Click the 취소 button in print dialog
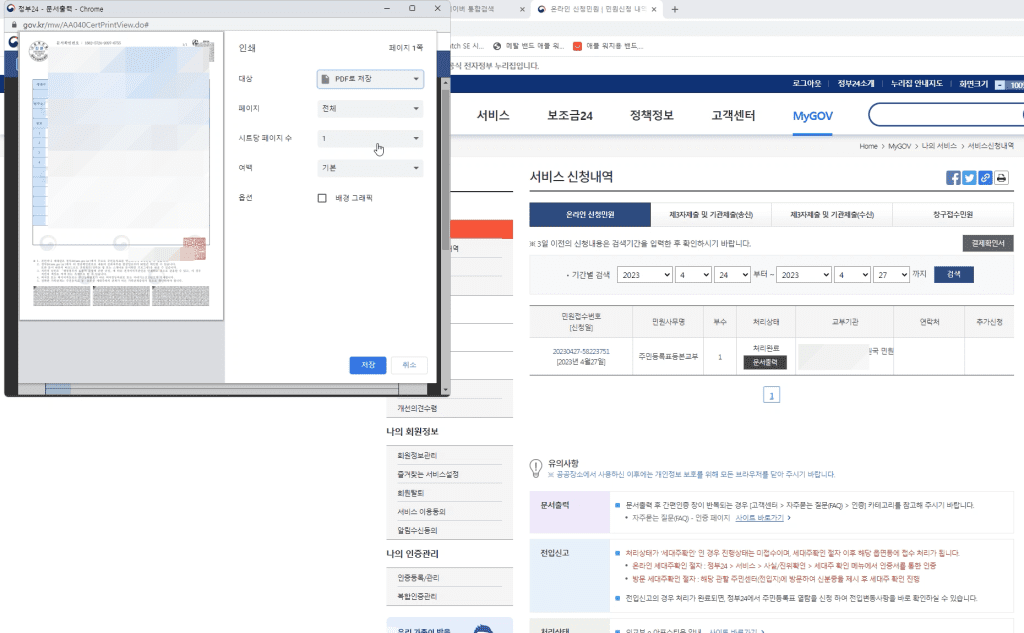This screenshot has width=1024, height=633. coord(409,365)
